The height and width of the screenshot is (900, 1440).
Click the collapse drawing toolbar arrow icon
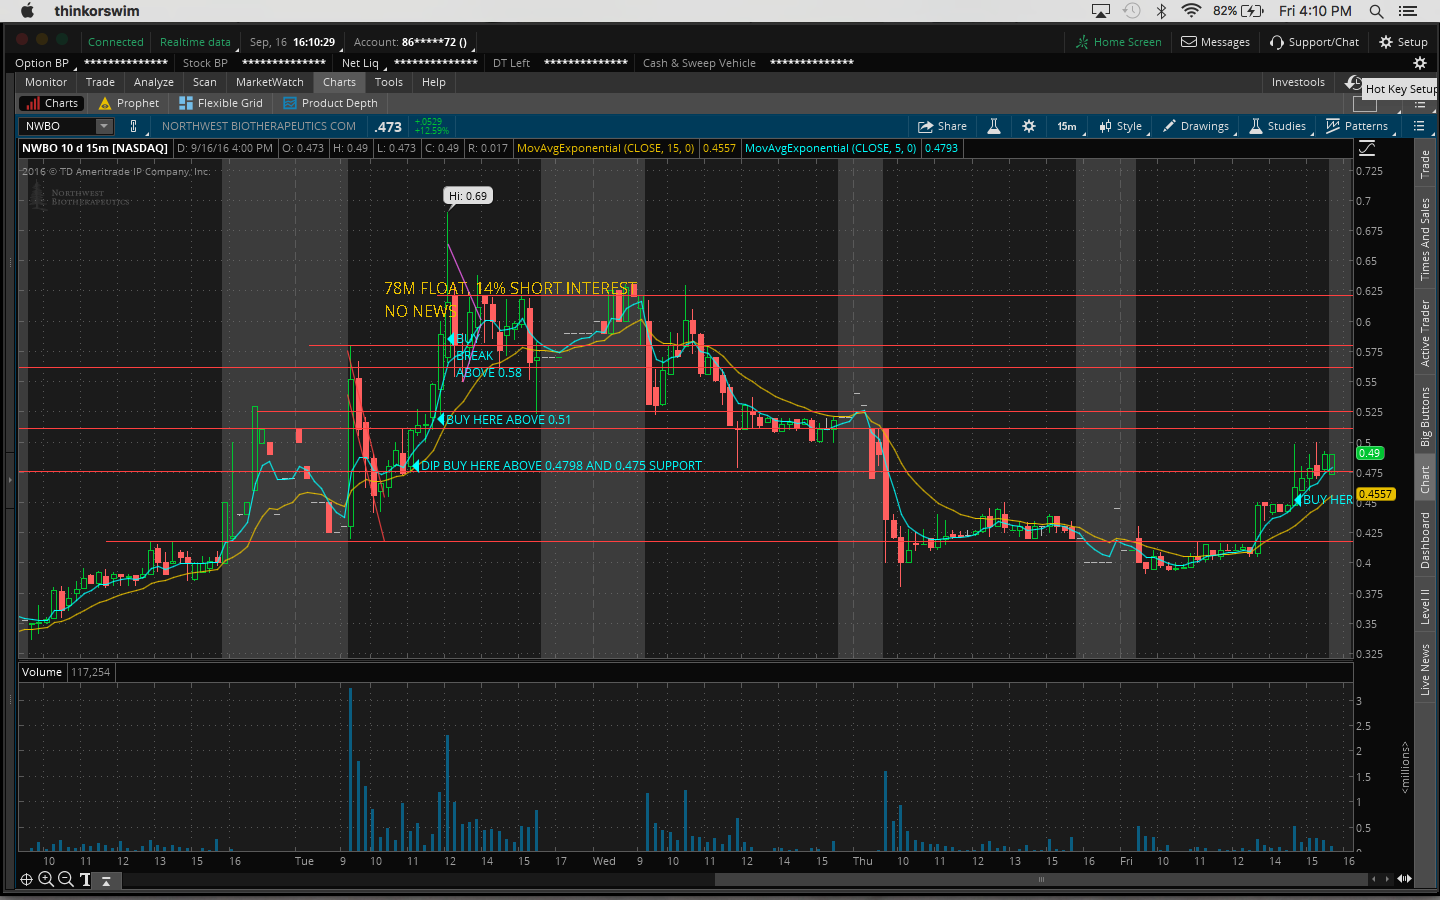tap(106, 881)
